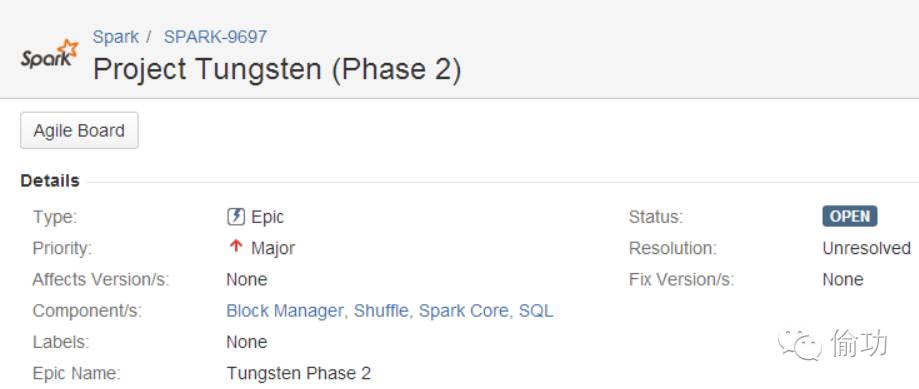Click the Major priority text

[273, 248]
